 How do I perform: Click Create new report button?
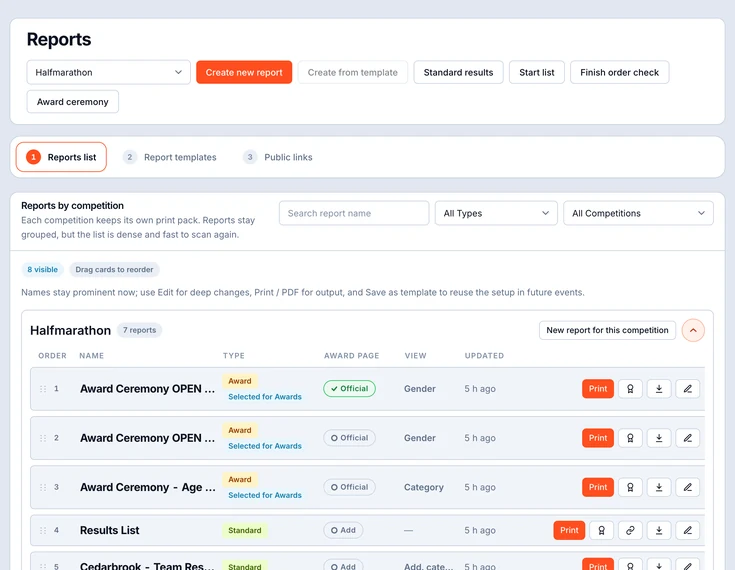(x=244, y=72)
